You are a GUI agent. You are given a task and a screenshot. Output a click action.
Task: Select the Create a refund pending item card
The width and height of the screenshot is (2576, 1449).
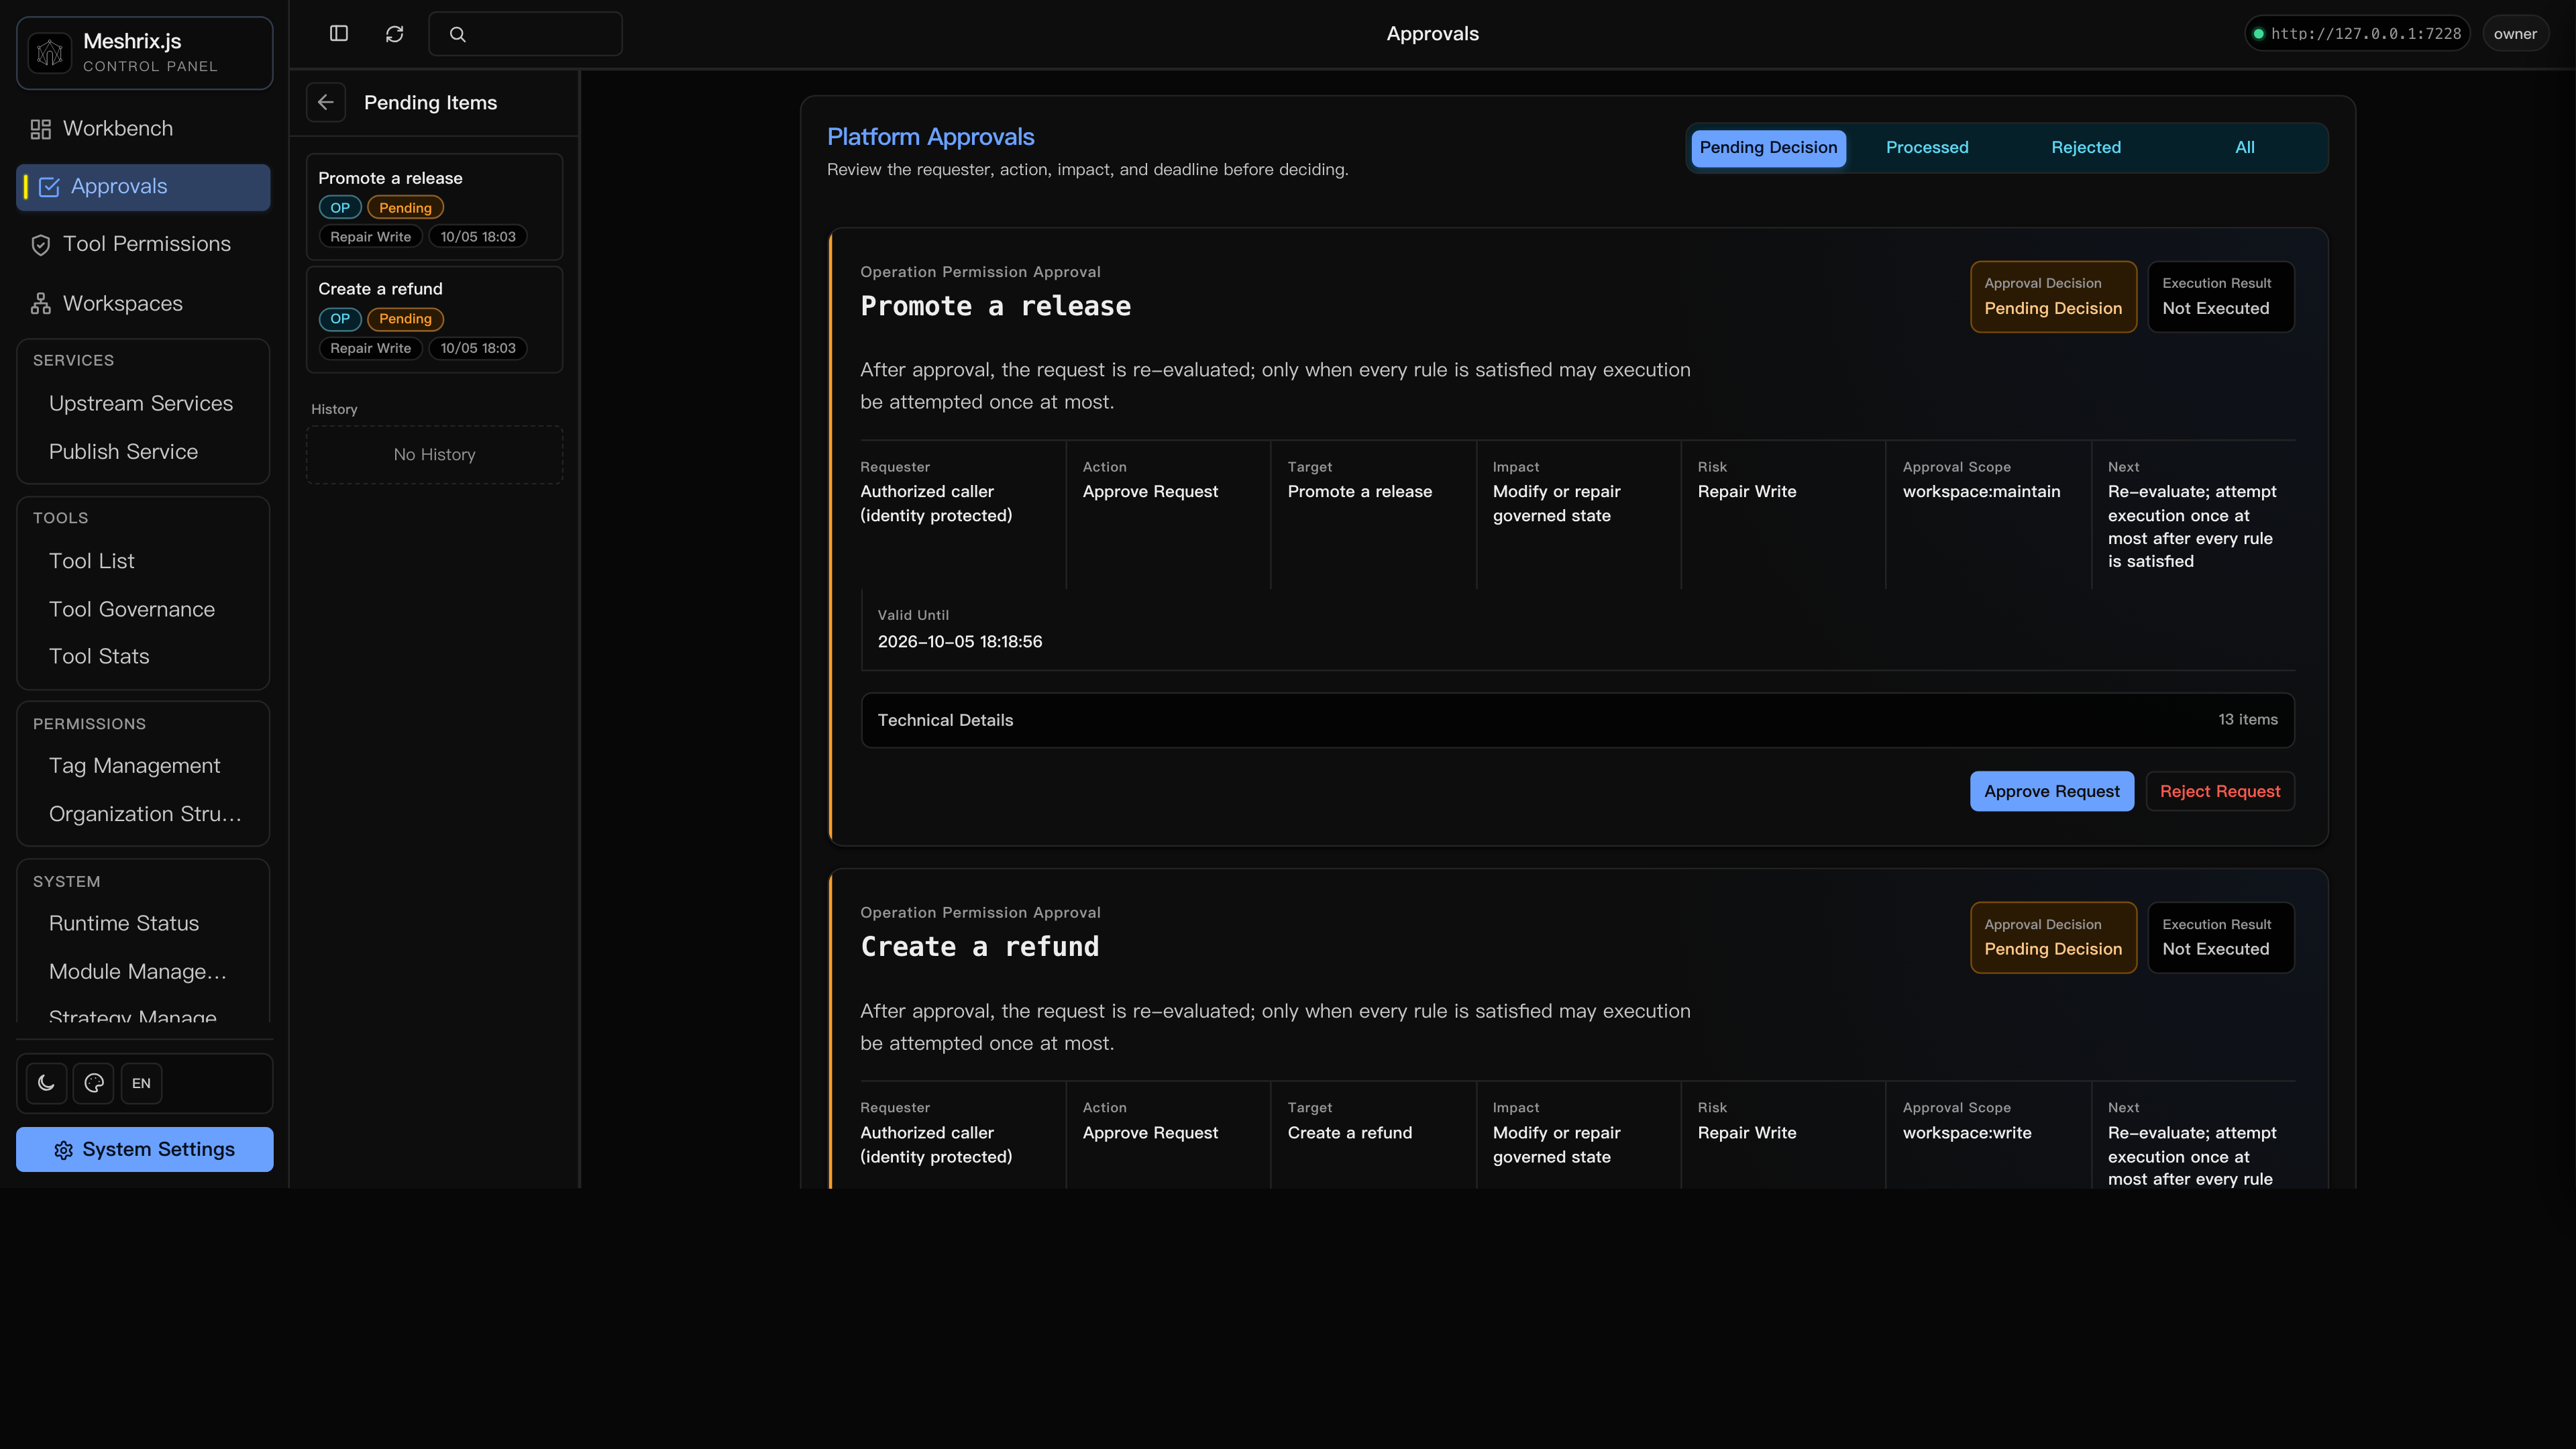(434, 319)
